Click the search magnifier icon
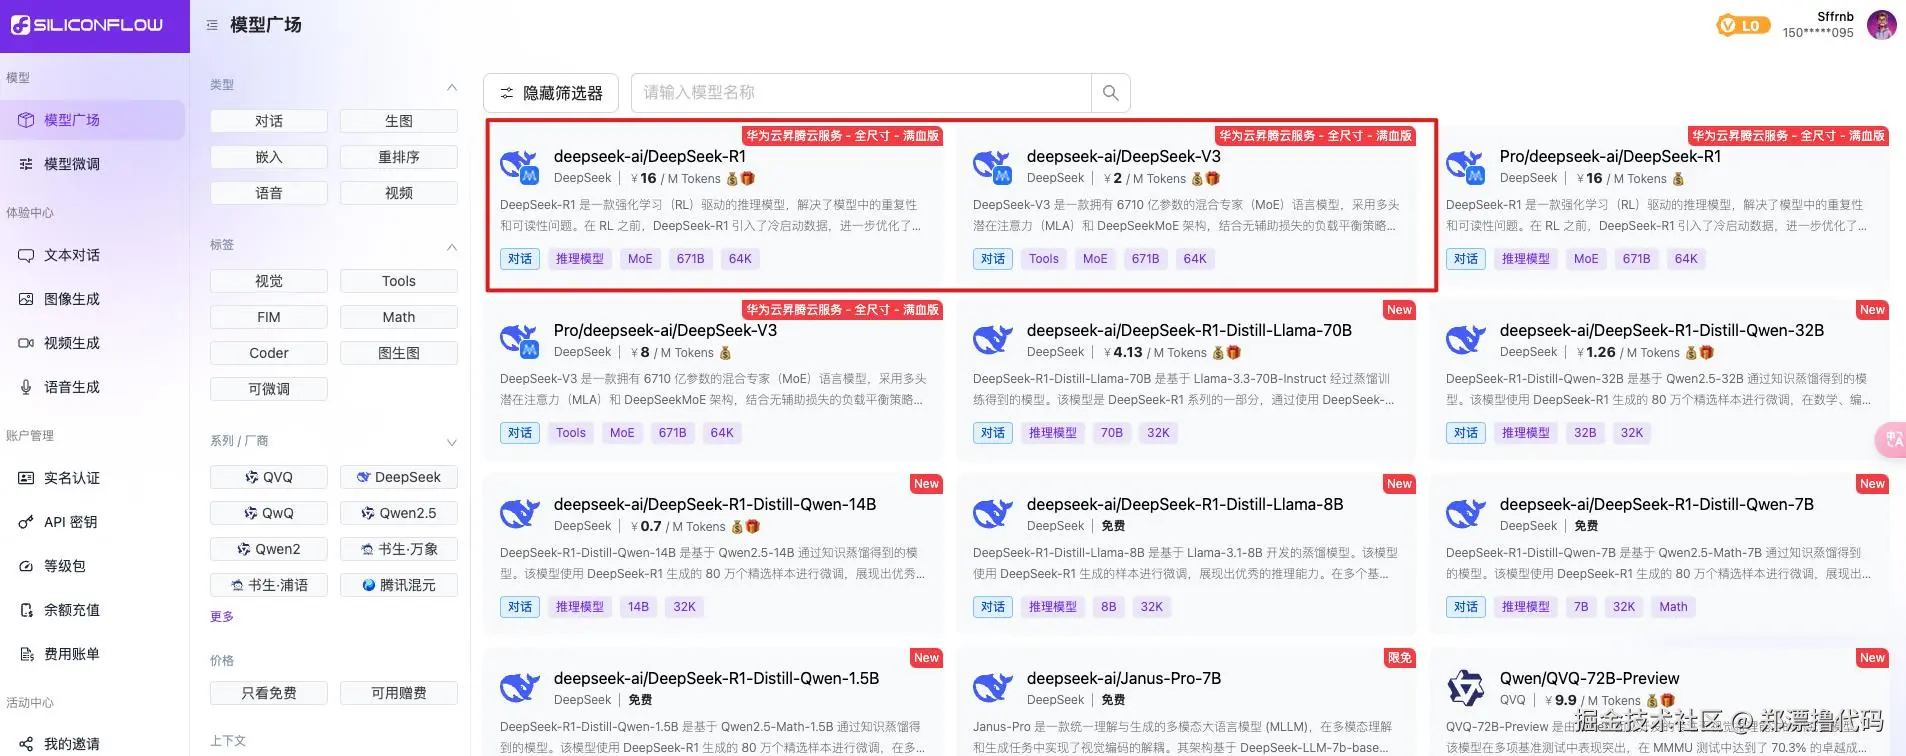Viewport: 1906px width, 756px height. 1110,93
